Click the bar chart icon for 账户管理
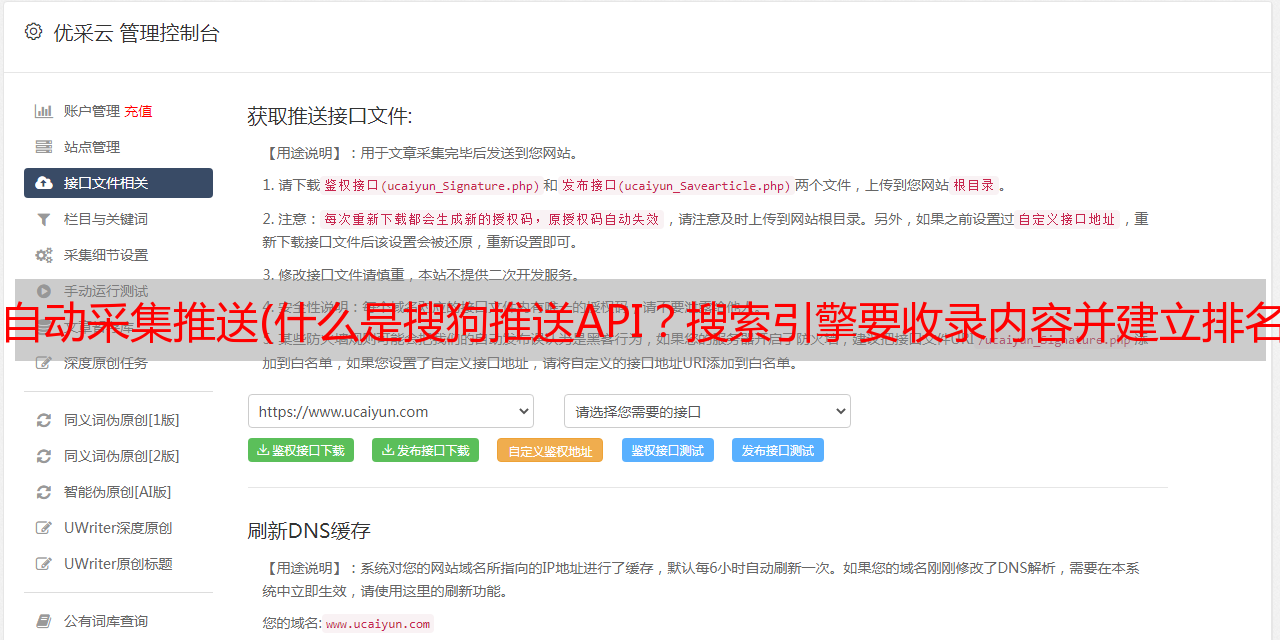Screen dimensions: 1280x640 tap(44, 111)
